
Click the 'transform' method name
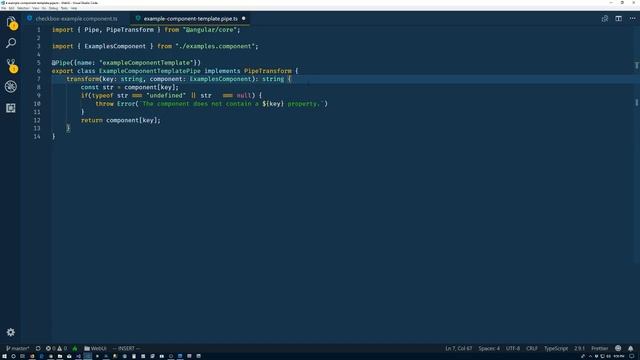[x=83, y=79]
